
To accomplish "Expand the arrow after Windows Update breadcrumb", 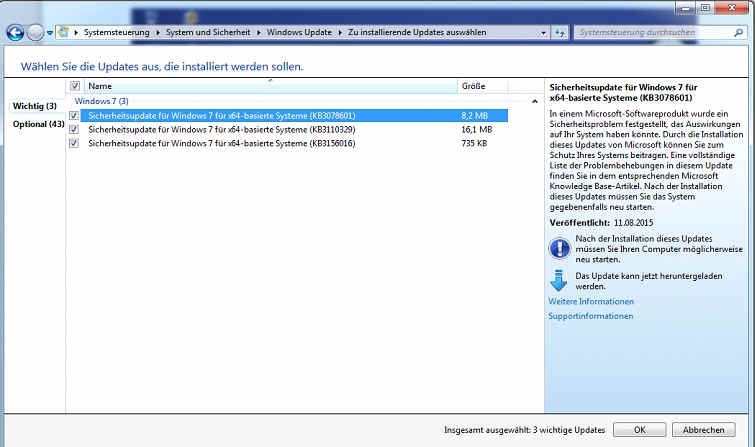I will (340, 33).
